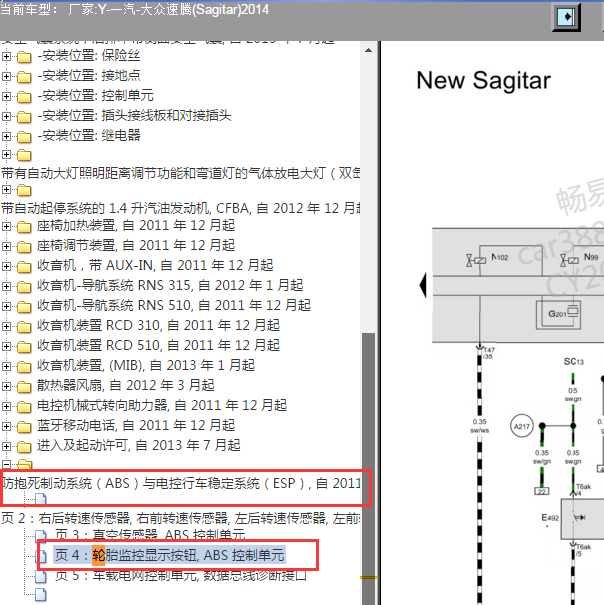Open 页 5 车载电网控制单元 page
This screenshot has width=604, height=605.
(181, 576)
